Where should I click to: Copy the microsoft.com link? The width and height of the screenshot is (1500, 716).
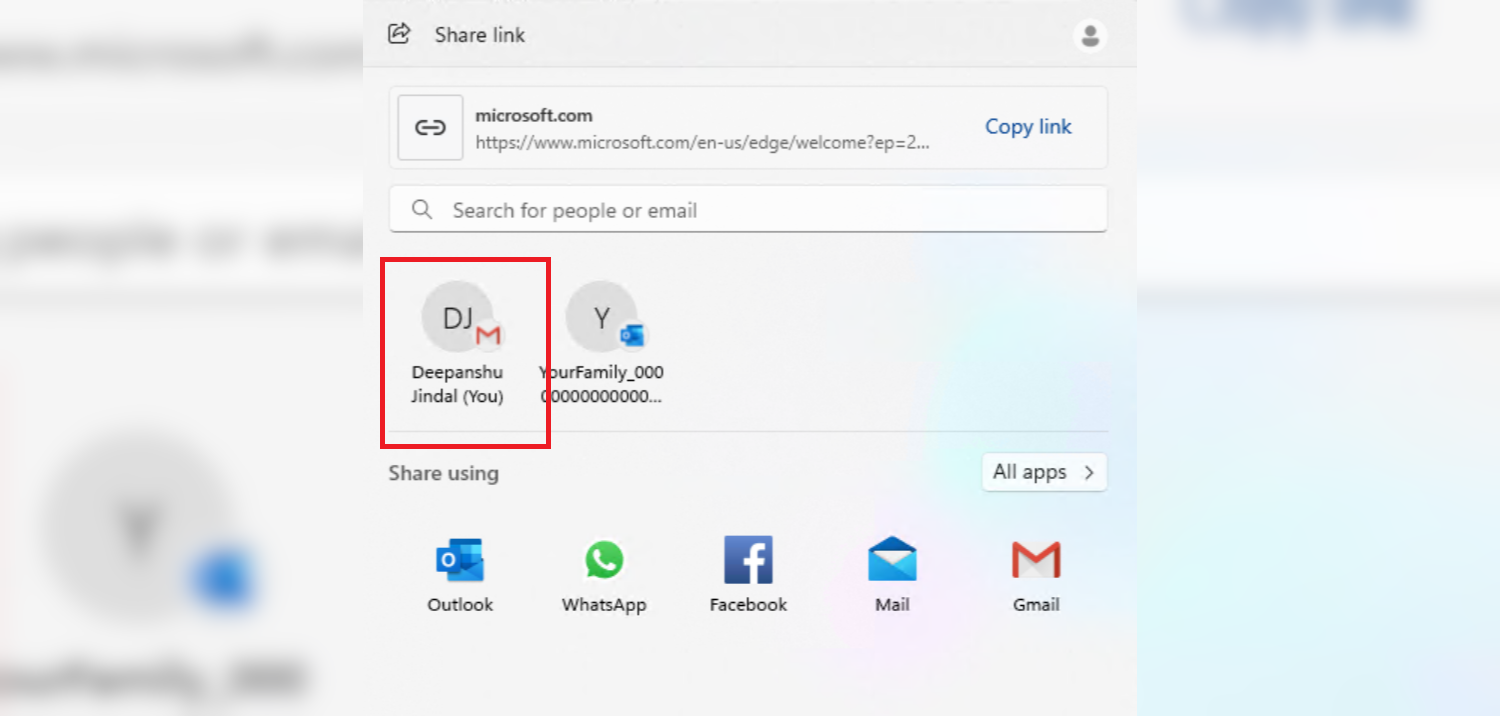[1028, 127]
